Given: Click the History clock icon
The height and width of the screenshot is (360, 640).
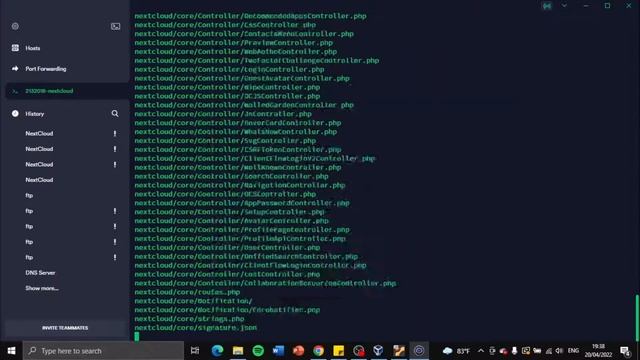Looking at the screenshot, I should click(15, 113).
